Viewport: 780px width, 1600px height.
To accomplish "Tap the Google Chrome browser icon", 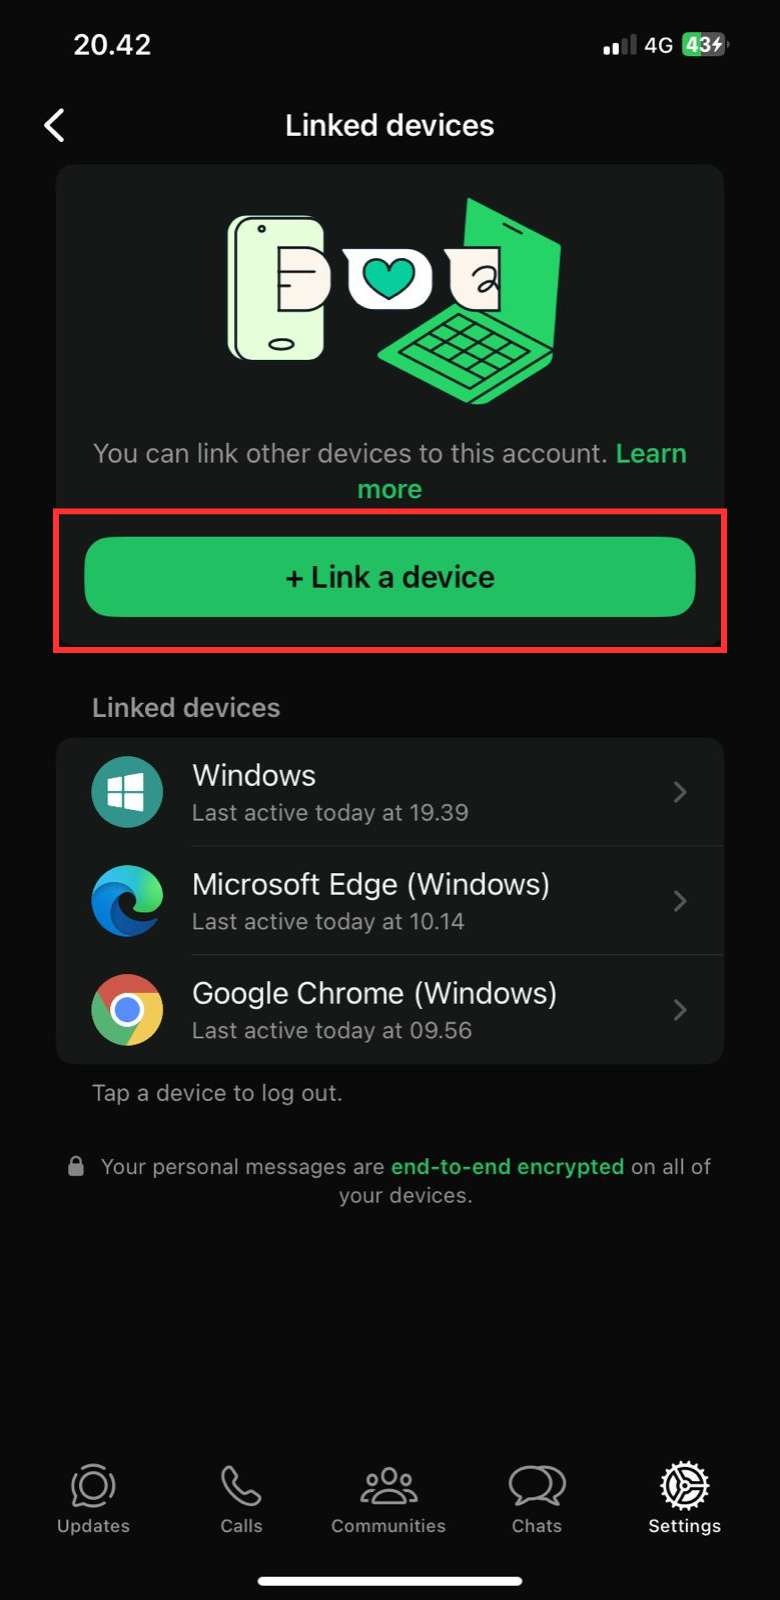I will 127,1010.
